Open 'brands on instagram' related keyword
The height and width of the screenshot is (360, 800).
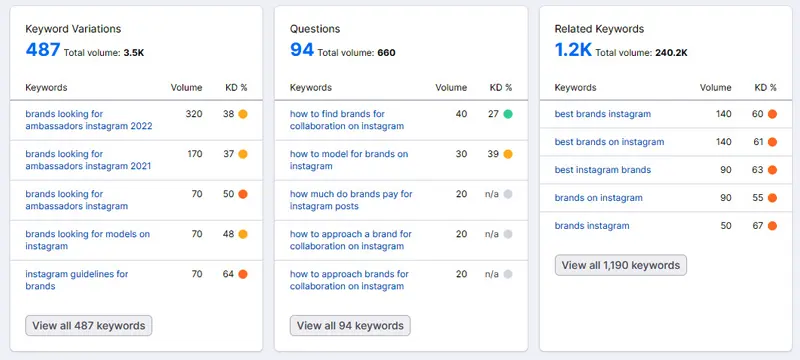click(598, 198)
